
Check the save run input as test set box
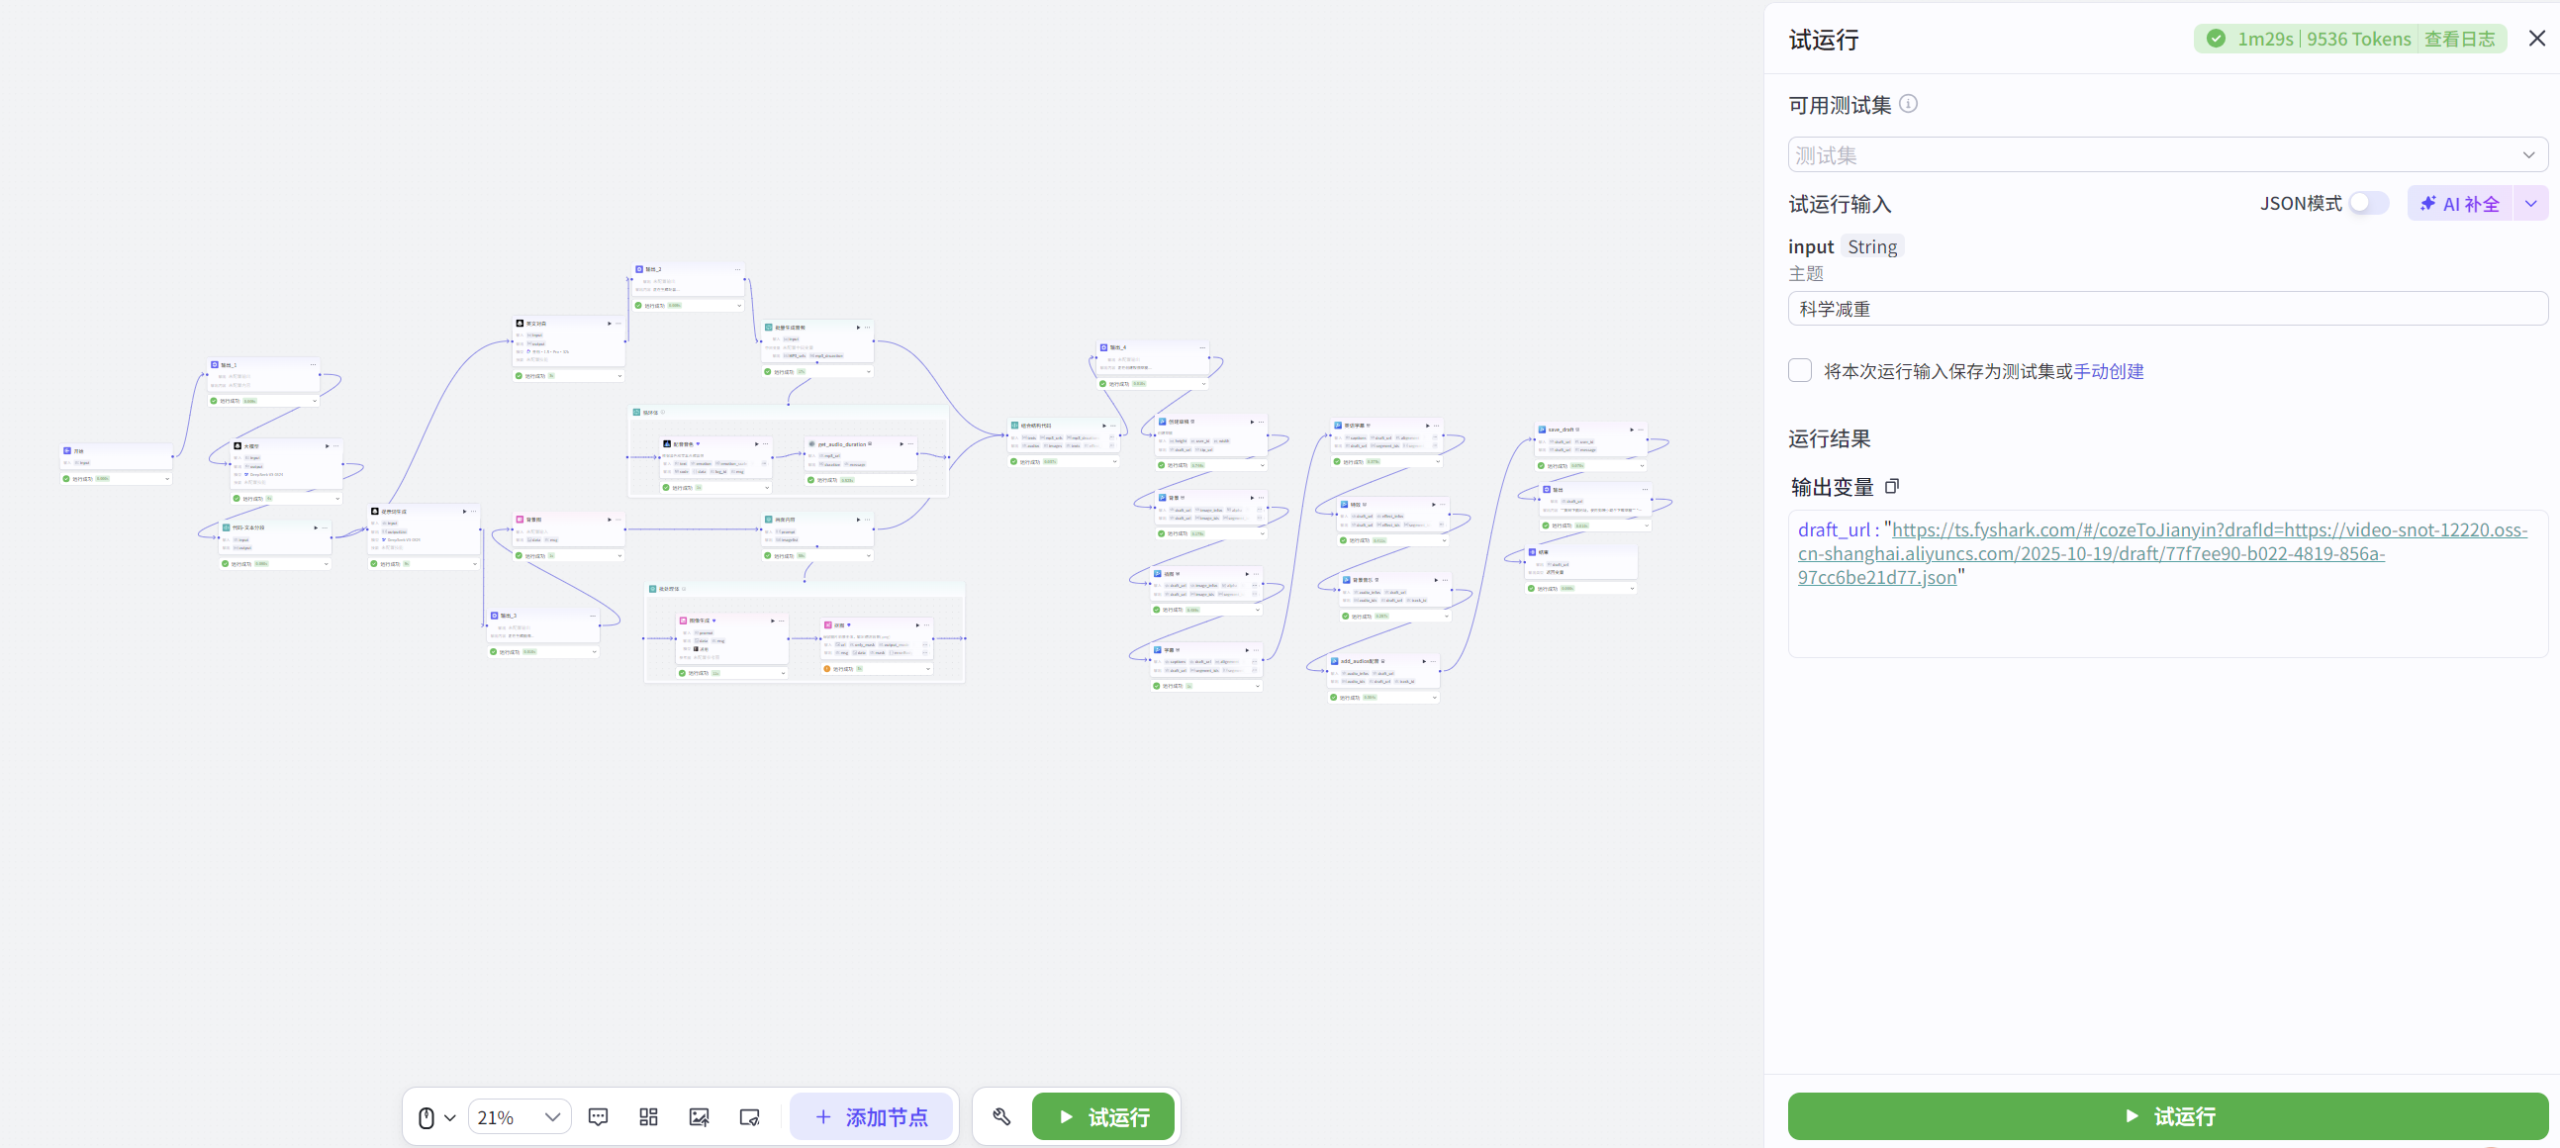(1800, 371)
